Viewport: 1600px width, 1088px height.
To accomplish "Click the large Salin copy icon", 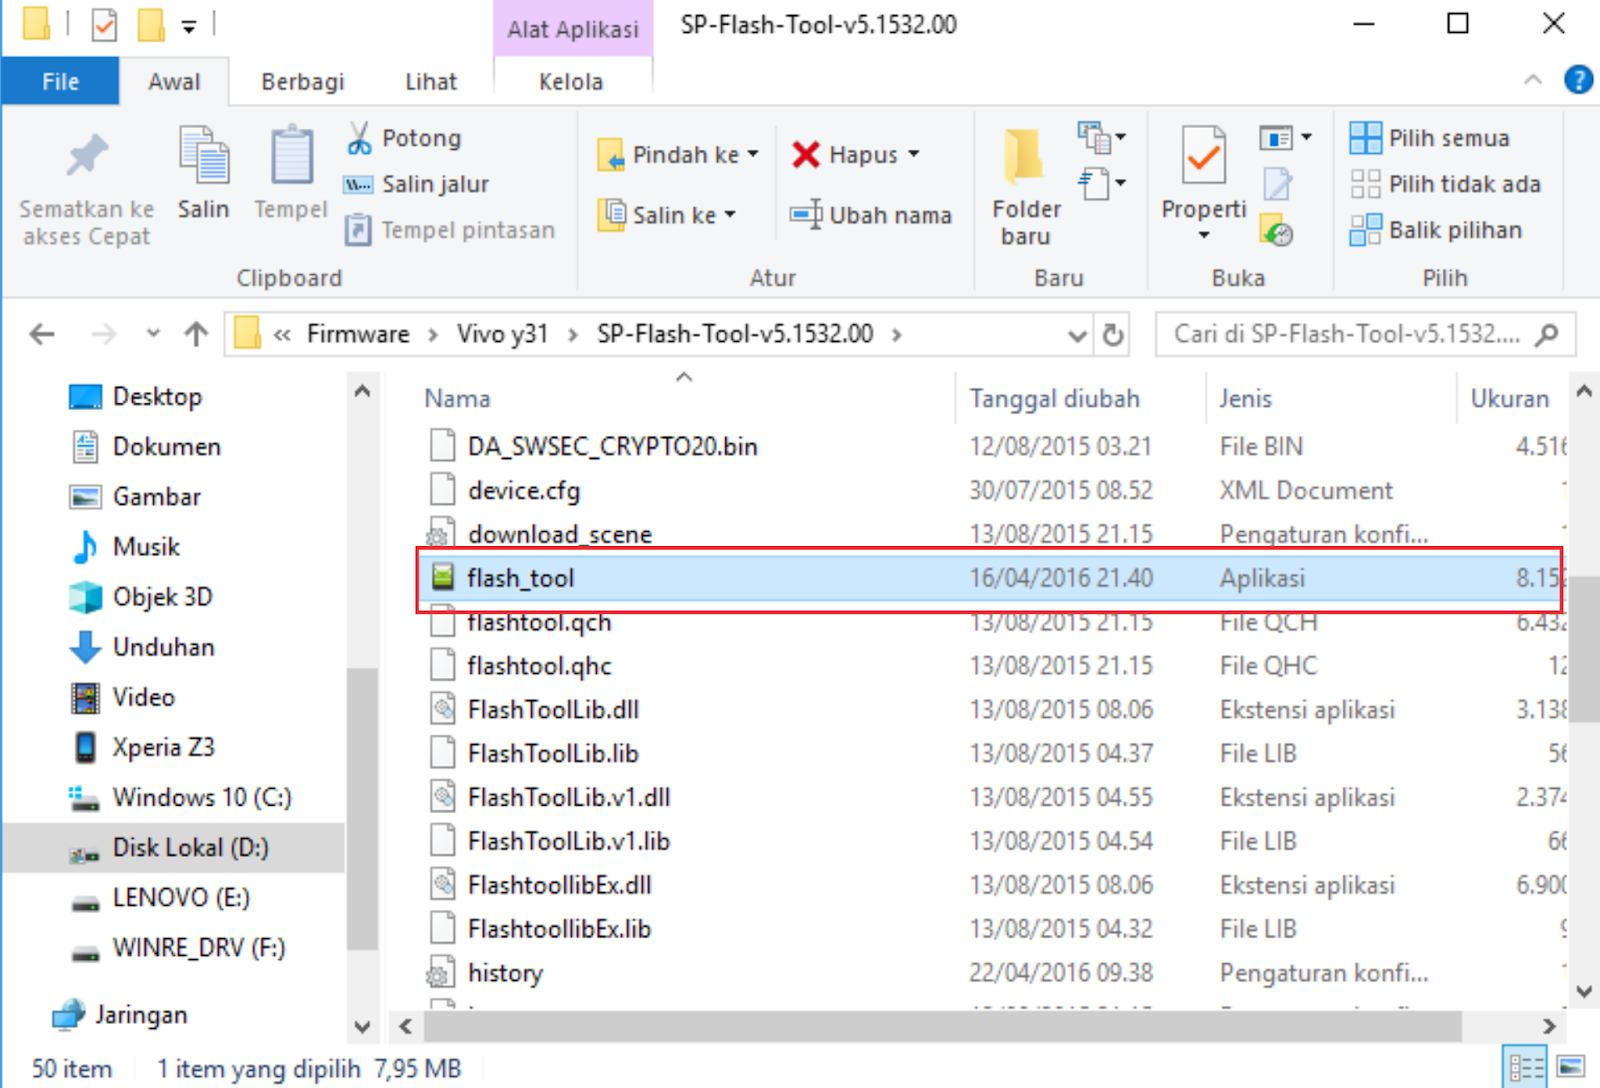I will 204,156.
